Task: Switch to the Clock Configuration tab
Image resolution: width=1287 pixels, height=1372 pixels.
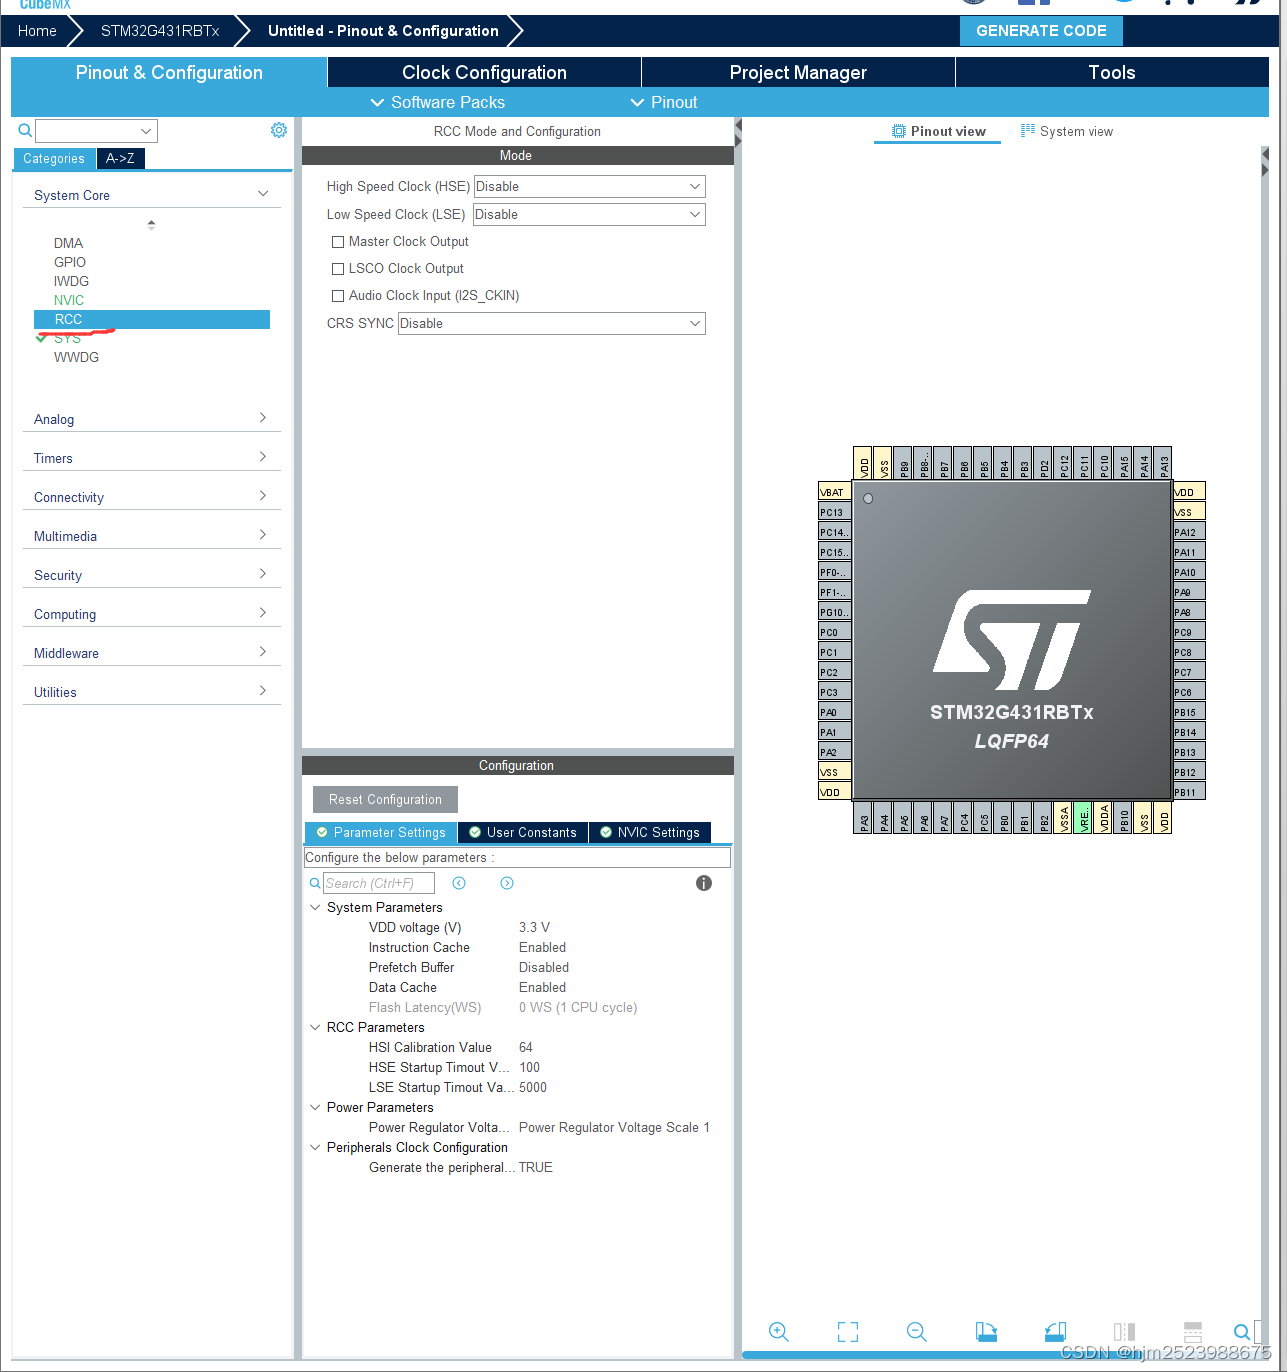Action: pyautogui.click(x=484, y=71)
